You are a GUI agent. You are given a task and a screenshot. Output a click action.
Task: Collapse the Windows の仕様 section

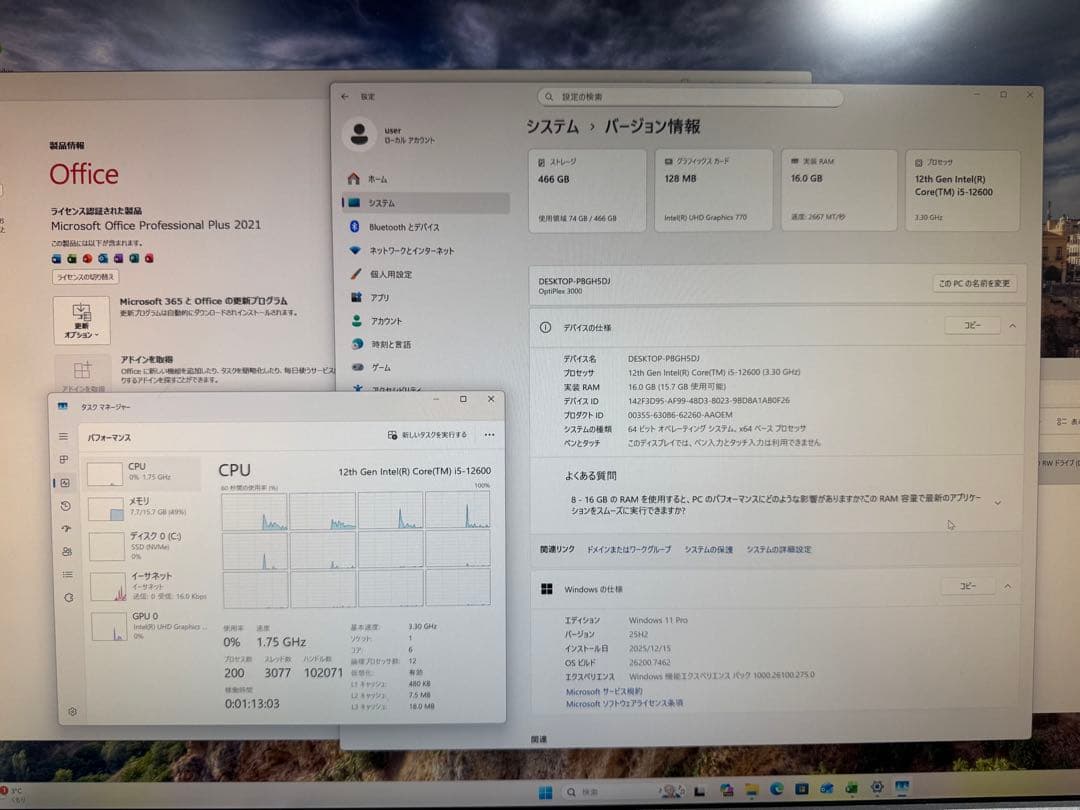[x=1009, y=586]
